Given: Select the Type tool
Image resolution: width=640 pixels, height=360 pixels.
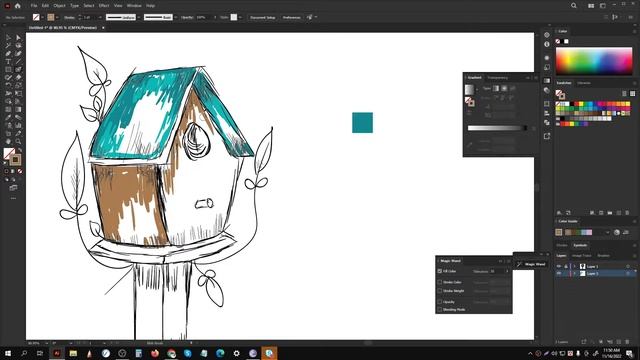Looking at the screenshot, I should [8, 62].
